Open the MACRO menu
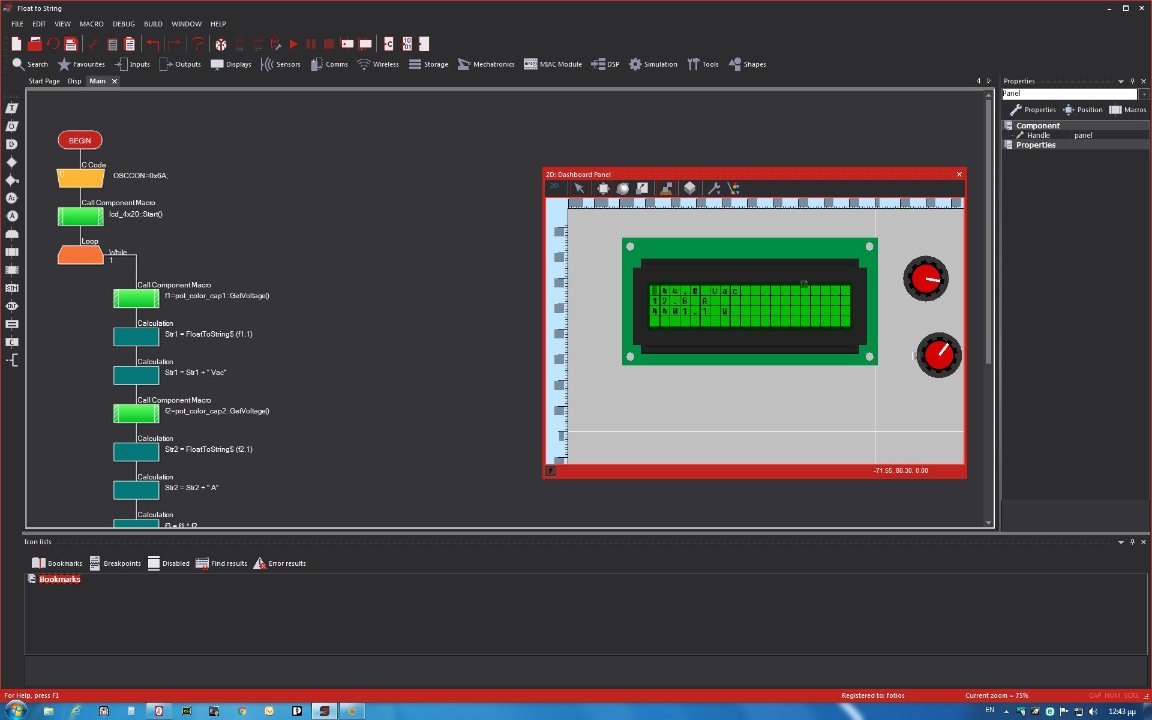Screen dimensions: 1152x720 click(92, 24)
